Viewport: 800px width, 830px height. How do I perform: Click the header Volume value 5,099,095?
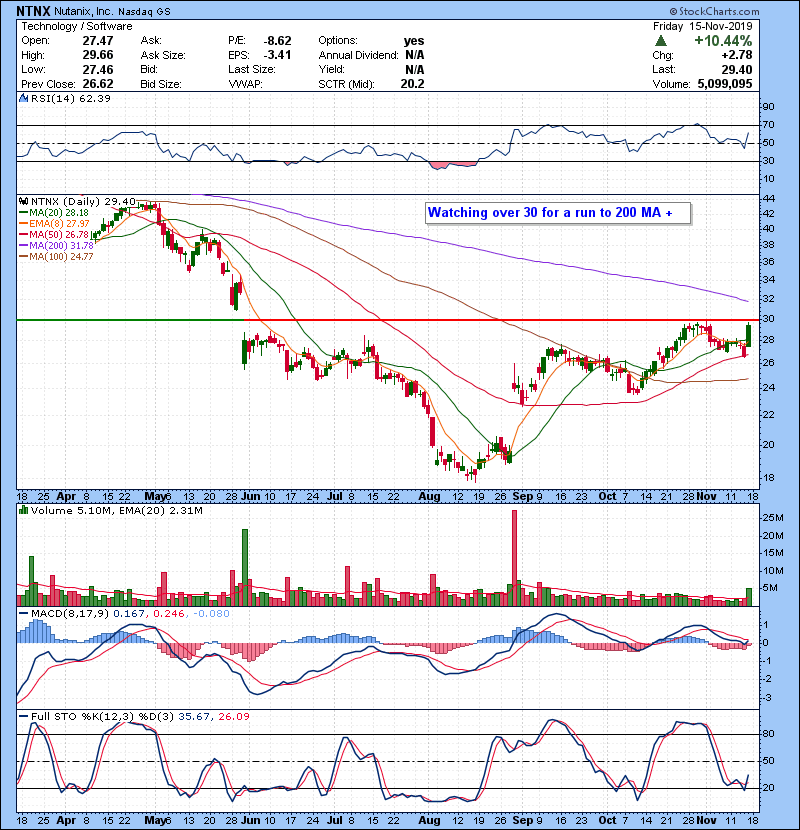[725, 84]
